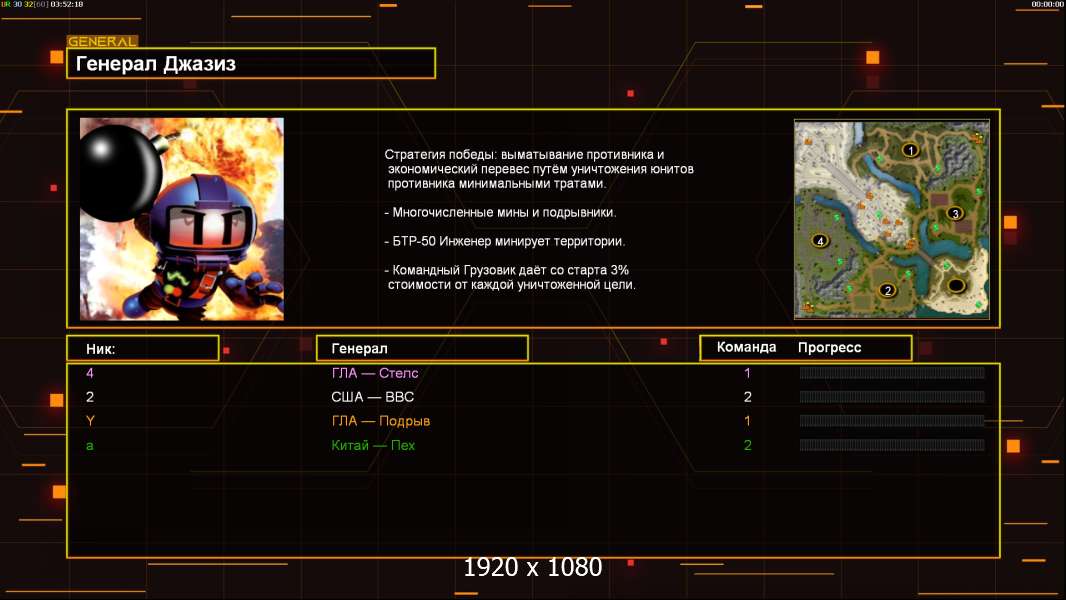Click the Bomberman general portrait
The height and width of the screenshot is (600, 1066).
pos(182,219)
